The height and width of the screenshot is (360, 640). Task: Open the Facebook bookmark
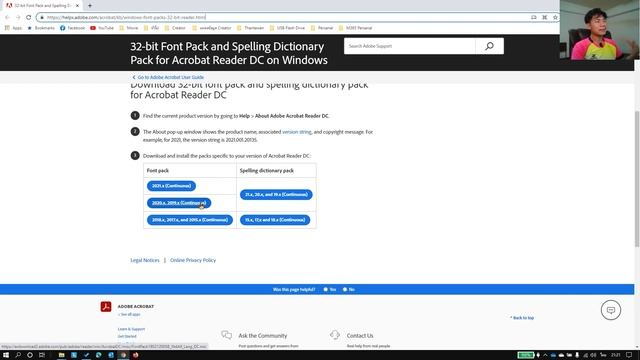72,28
